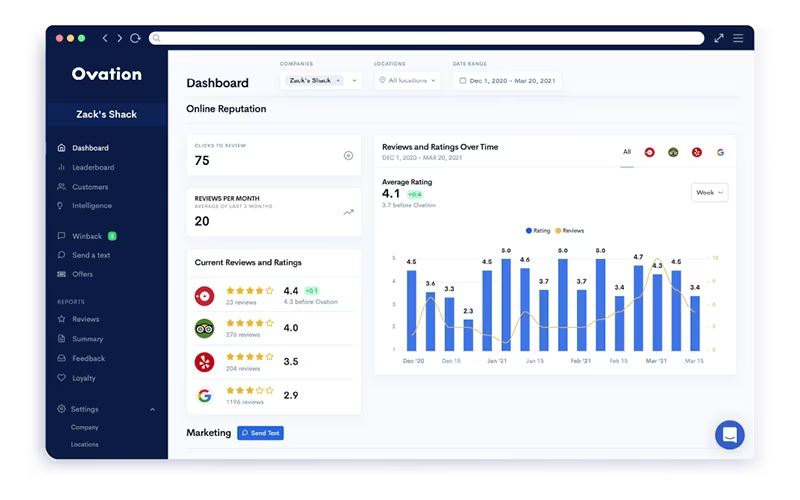Screen dimensions: 800x500
Task: Click the green Winback notification badge
Action: coord(112,236)
